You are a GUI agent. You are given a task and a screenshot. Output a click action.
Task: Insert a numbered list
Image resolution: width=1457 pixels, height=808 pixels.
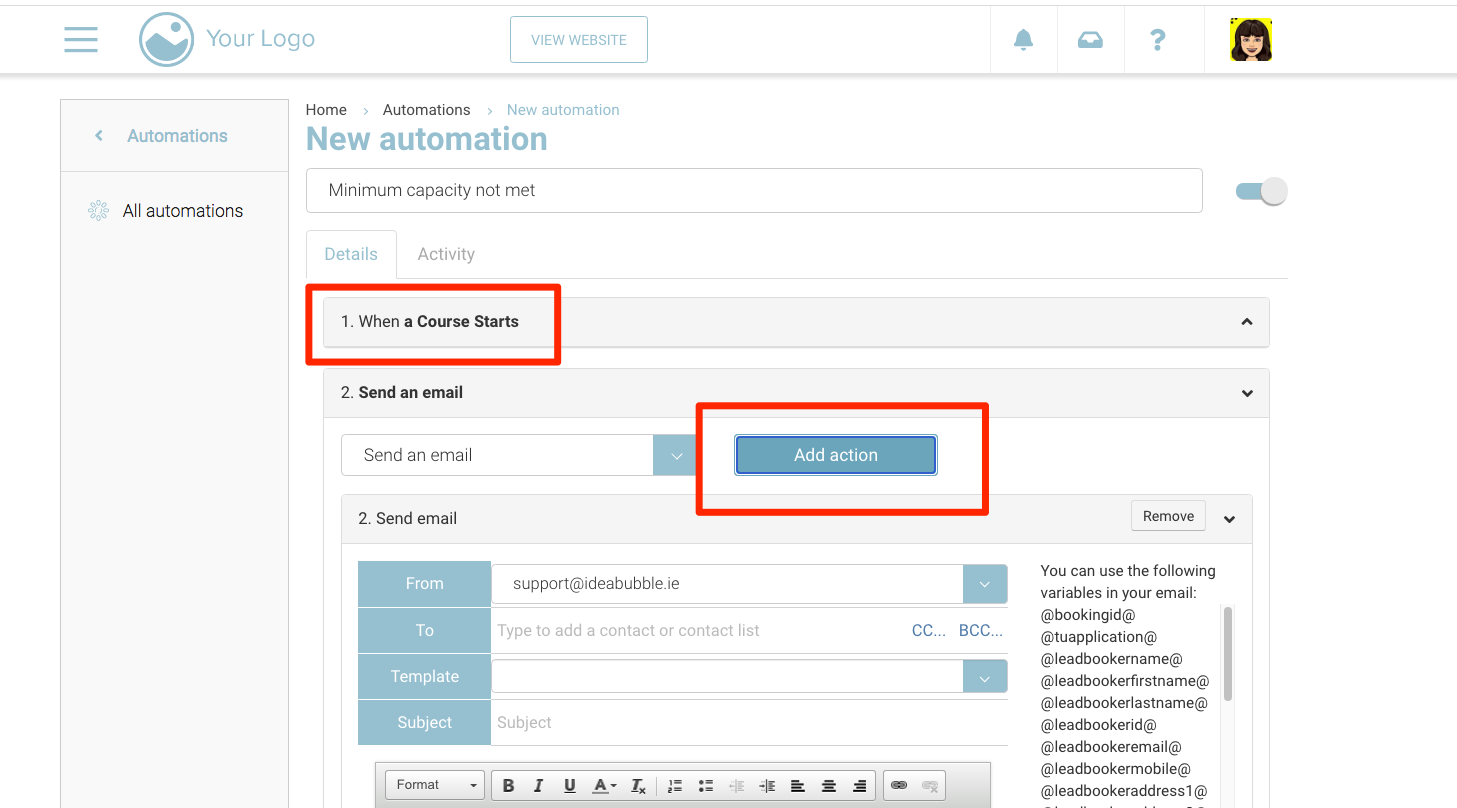(x=675, y=785)
